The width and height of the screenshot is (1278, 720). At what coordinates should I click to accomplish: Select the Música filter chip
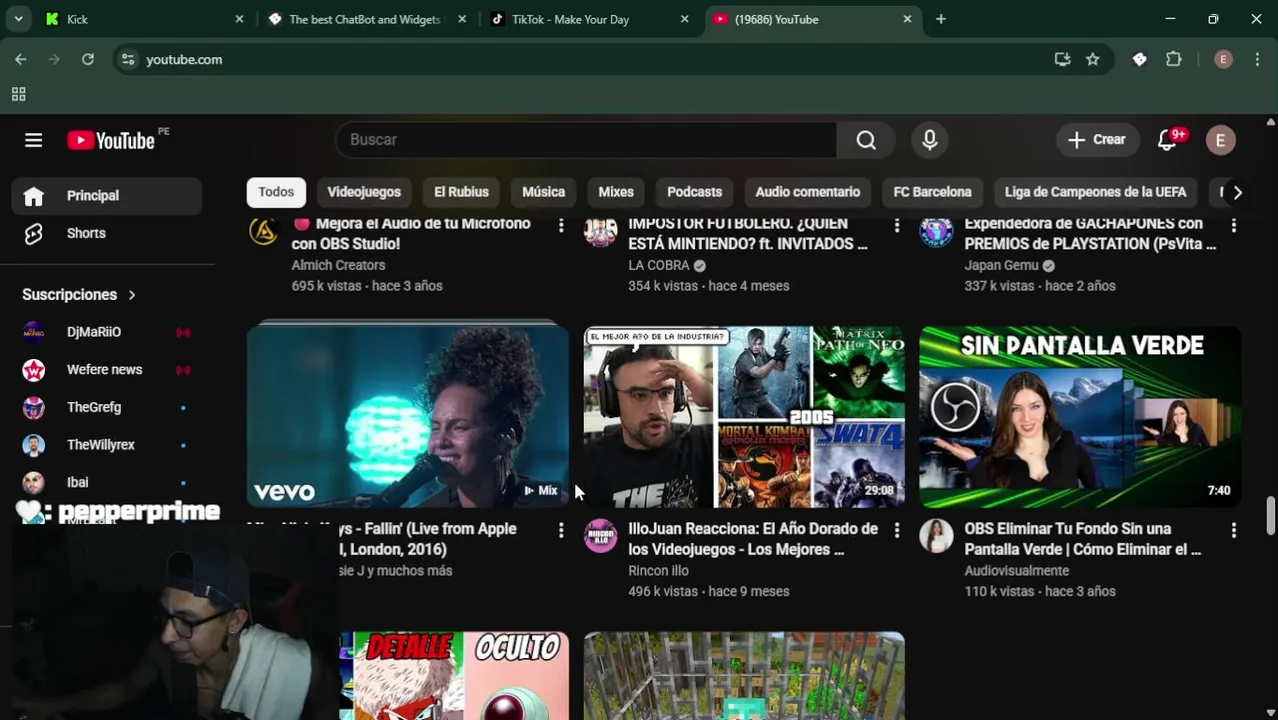[x=543, y=192]
